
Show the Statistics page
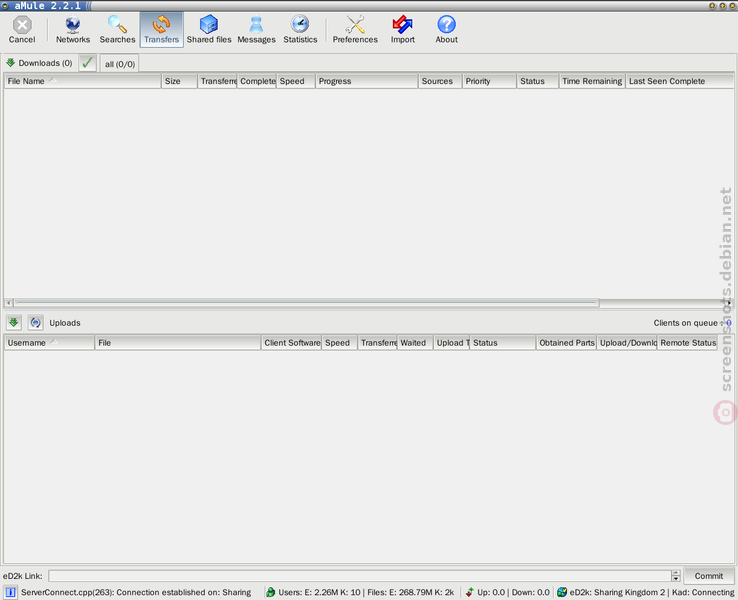click(300, 30)
